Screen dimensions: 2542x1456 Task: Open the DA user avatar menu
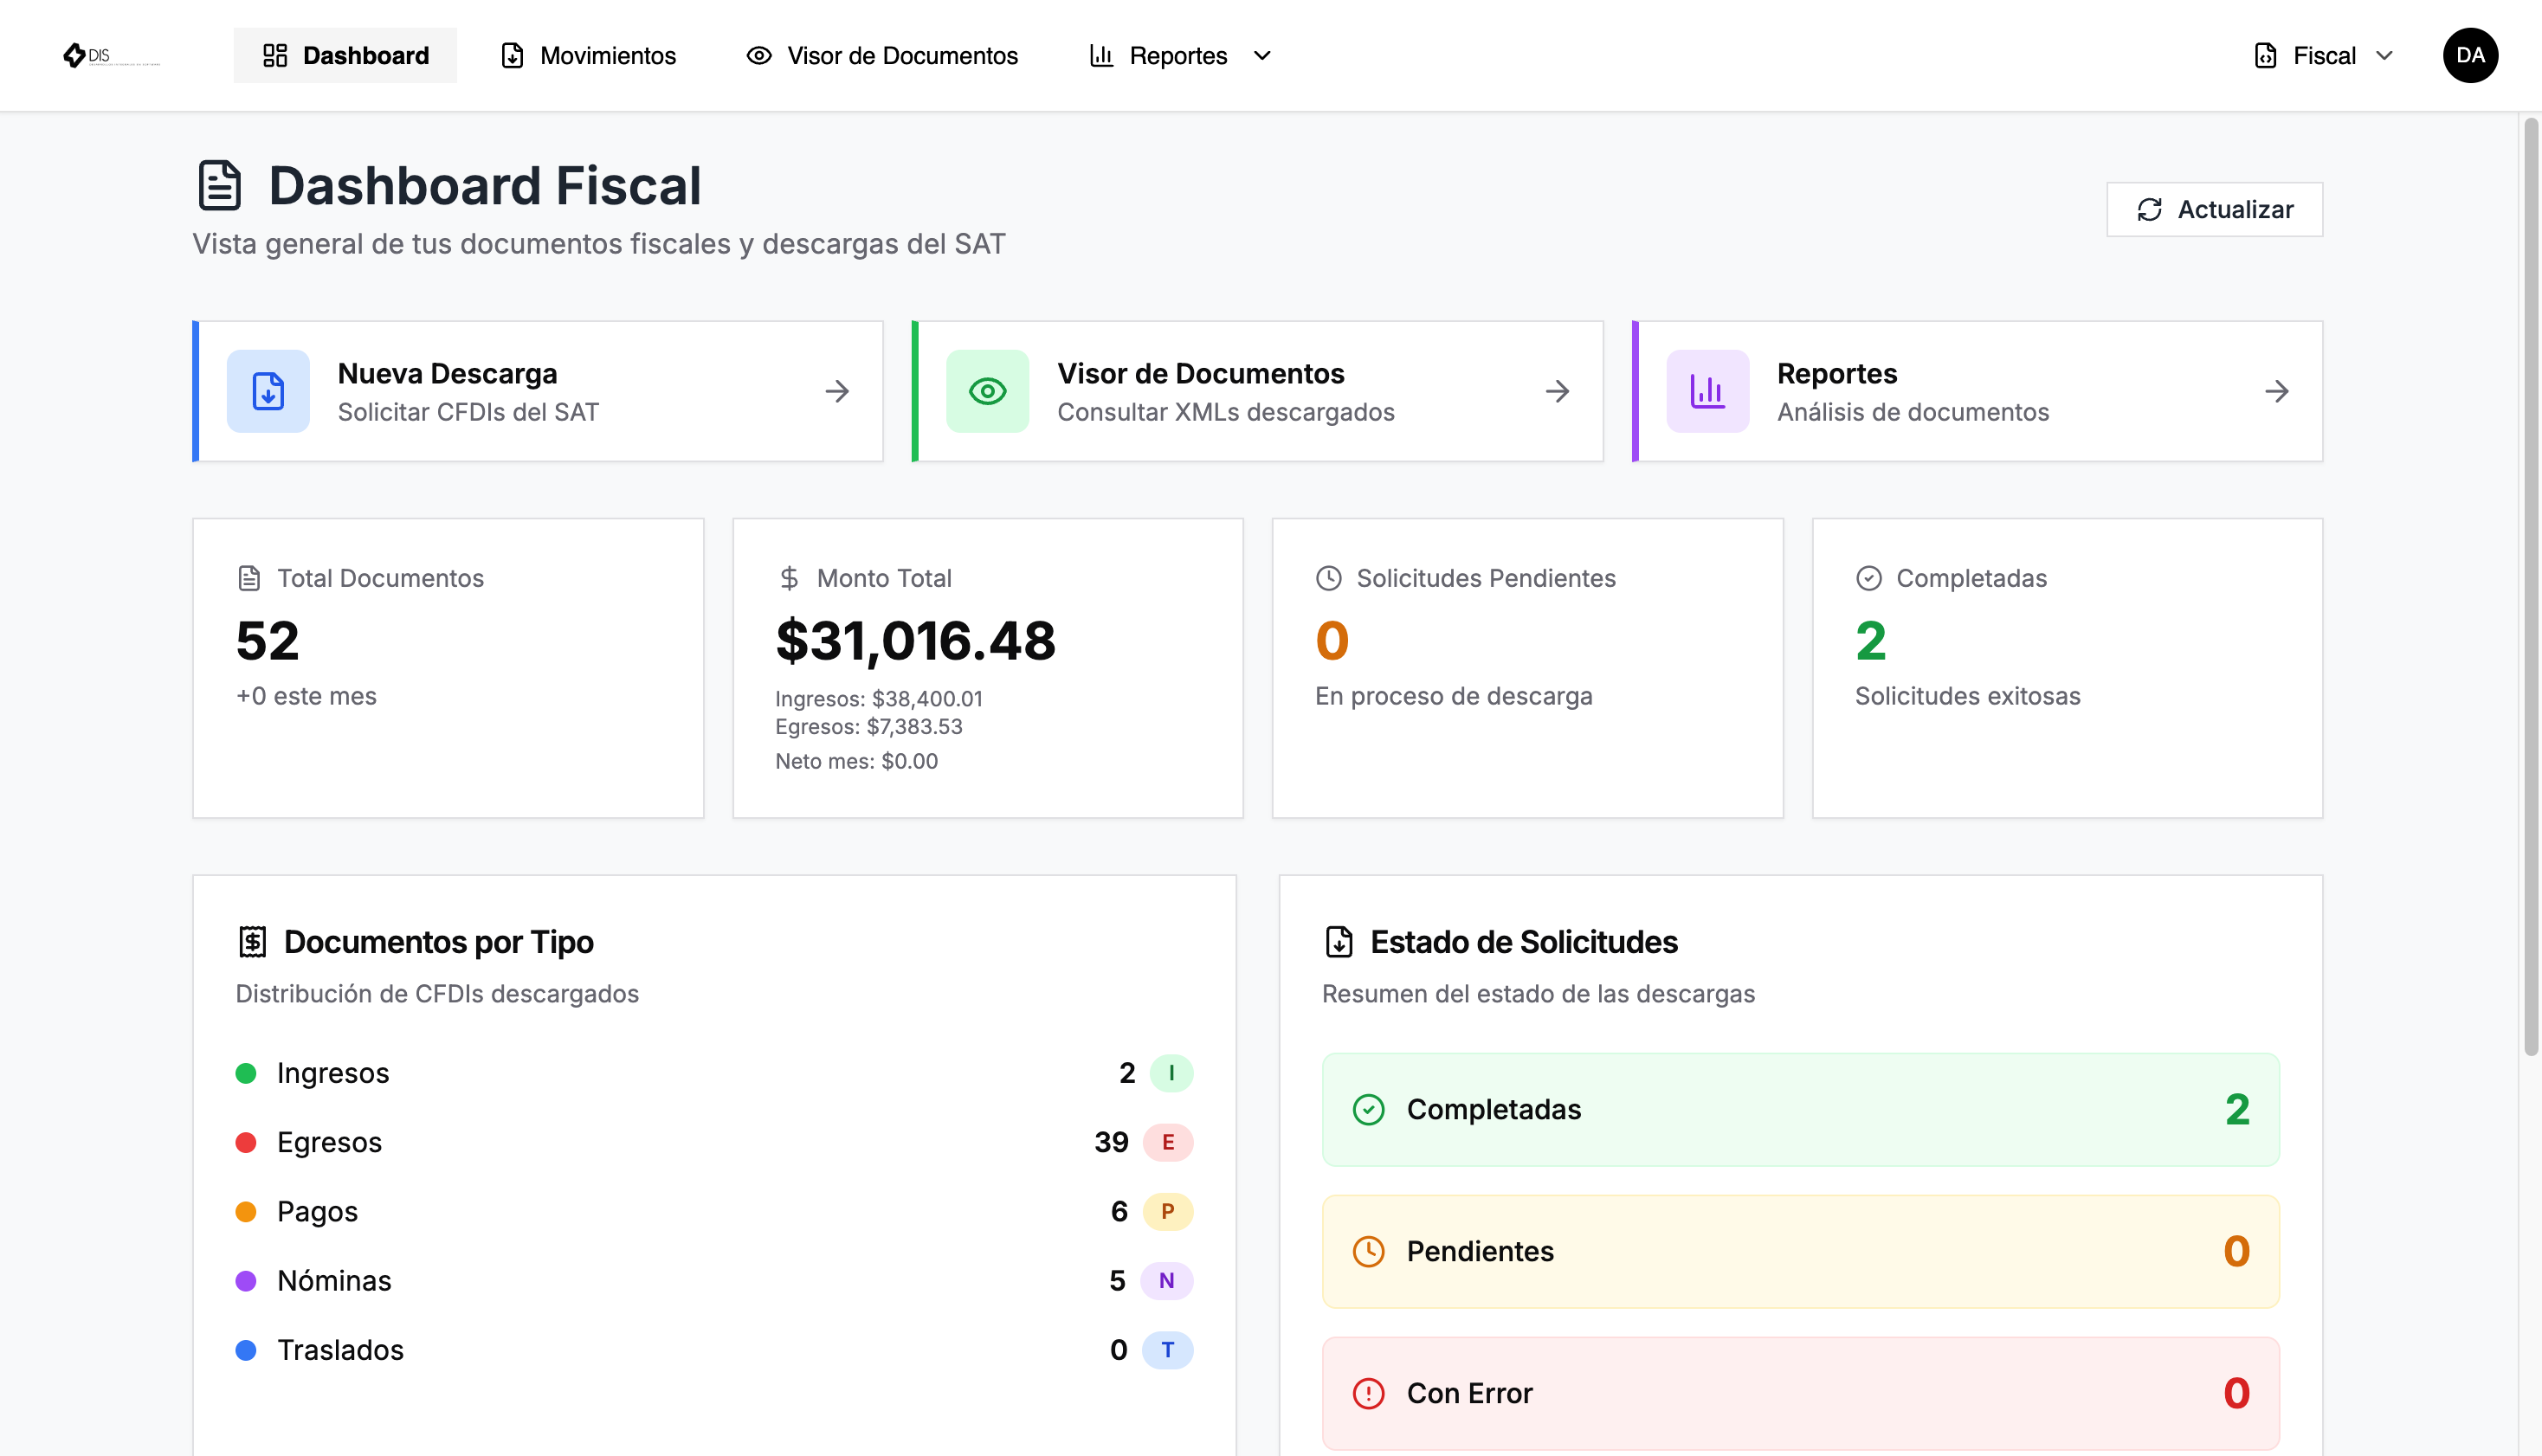pos(2470,55)
